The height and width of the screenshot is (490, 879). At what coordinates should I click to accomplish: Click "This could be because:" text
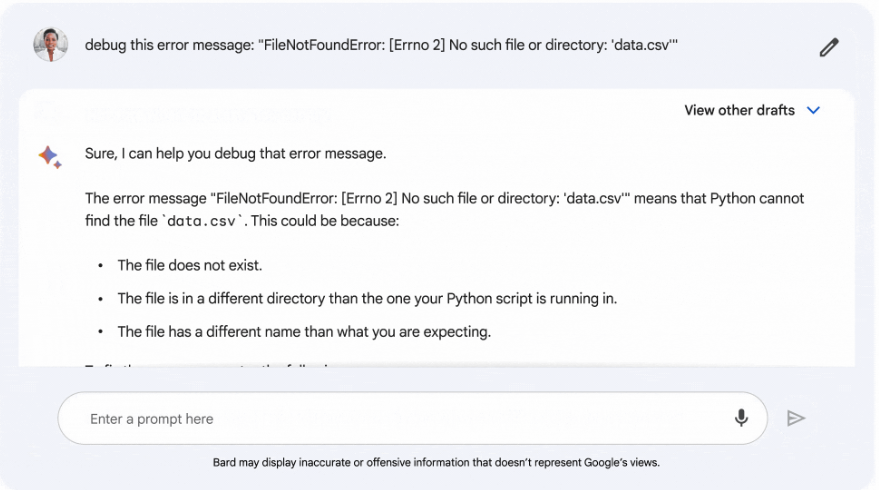[326, 220]
